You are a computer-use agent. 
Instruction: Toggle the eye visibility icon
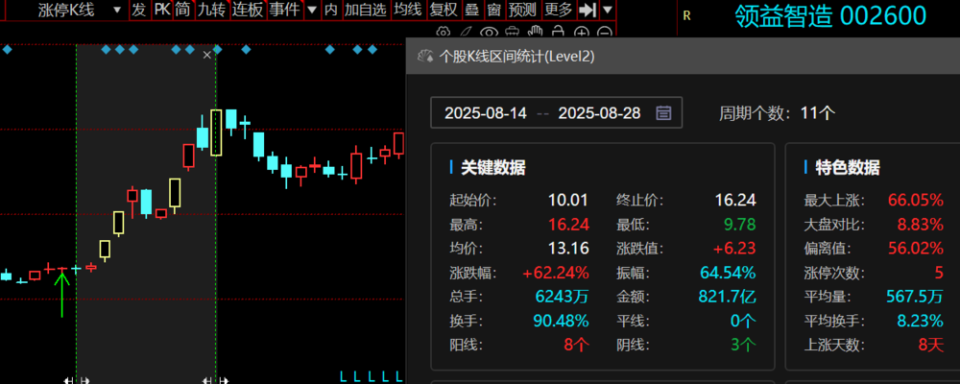pos(489,32)
